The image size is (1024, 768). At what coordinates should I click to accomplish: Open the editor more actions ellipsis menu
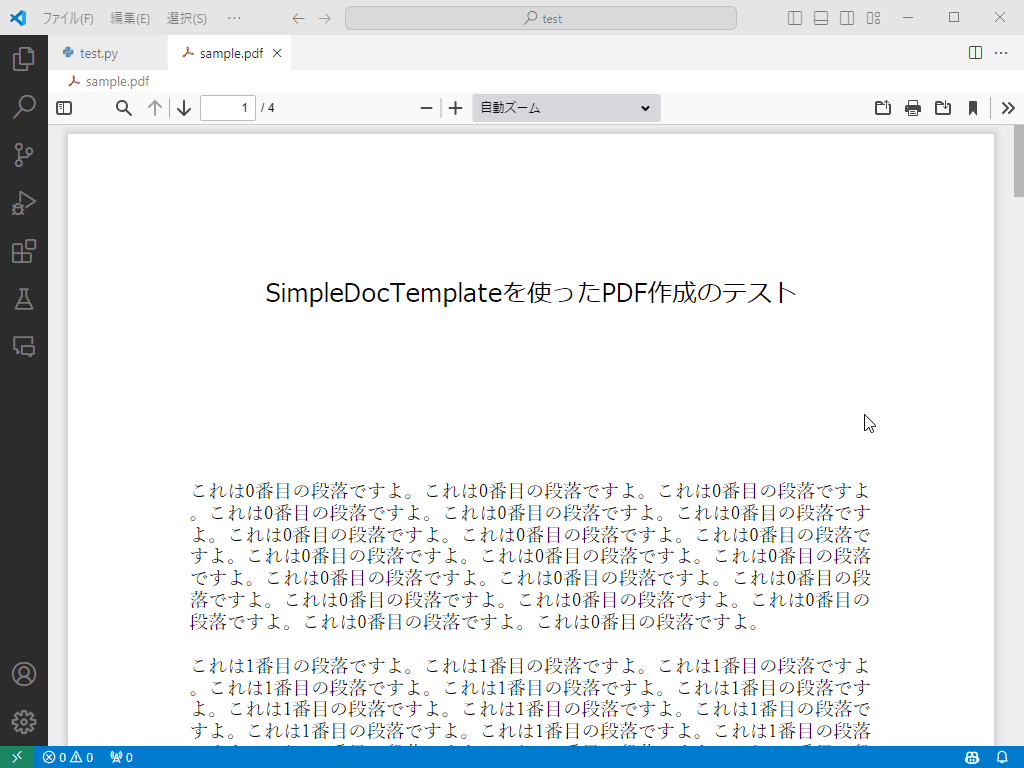tap(1001, 53)
